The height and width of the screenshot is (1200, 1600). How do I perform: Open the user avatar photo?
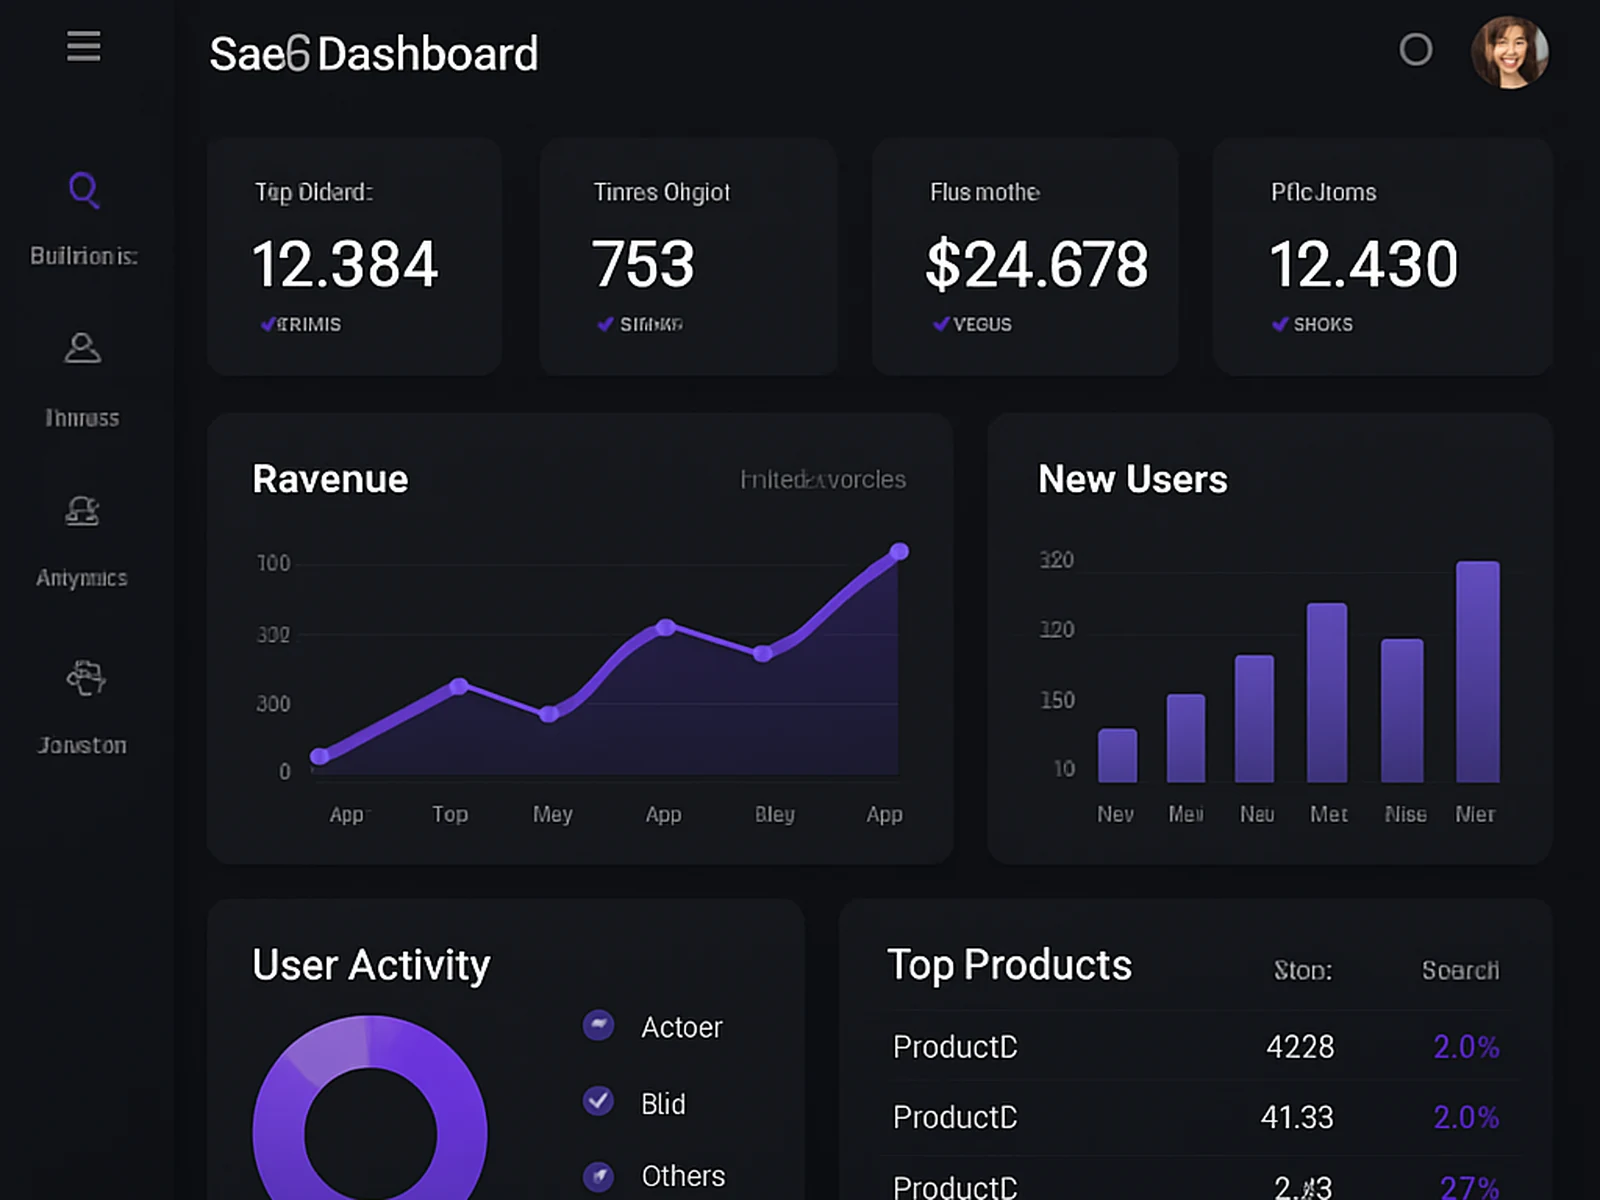[1509, 52]
